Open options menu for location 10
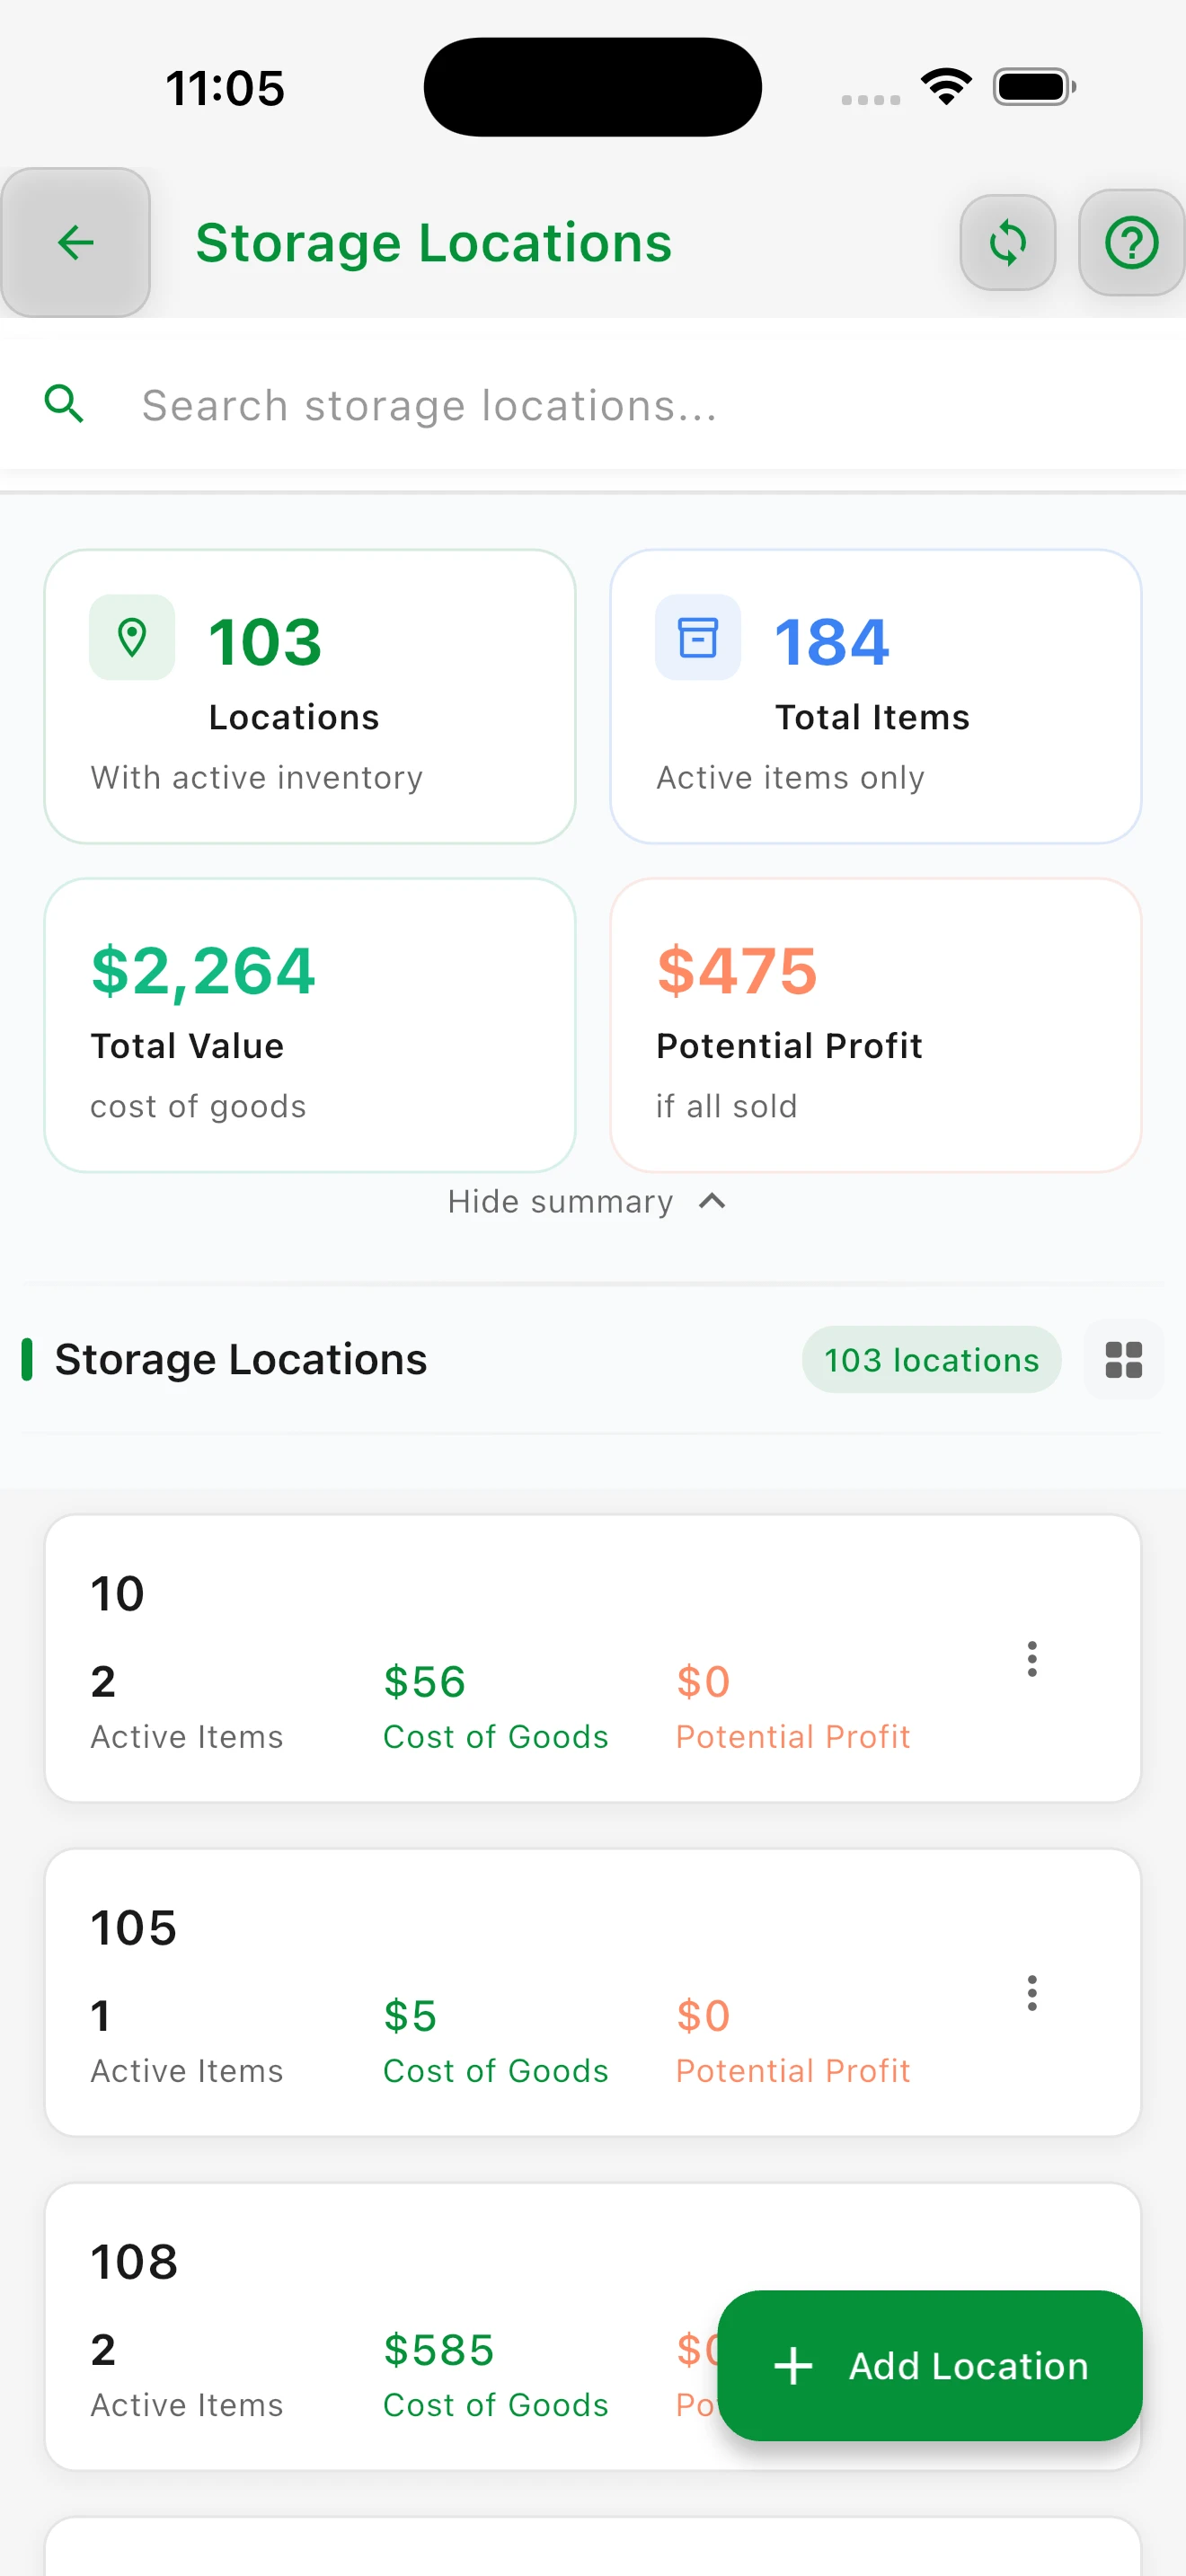 (x=1031, y=1659)
